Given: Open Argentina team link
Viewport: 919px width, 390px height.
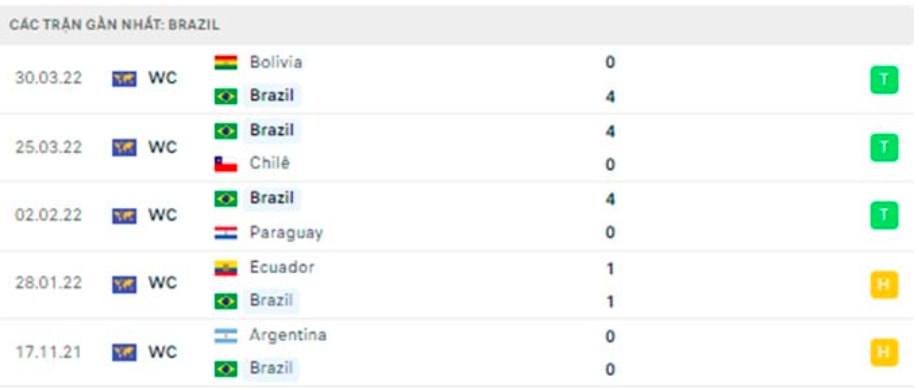Looking at the screenshot, I should pos(288,335).
